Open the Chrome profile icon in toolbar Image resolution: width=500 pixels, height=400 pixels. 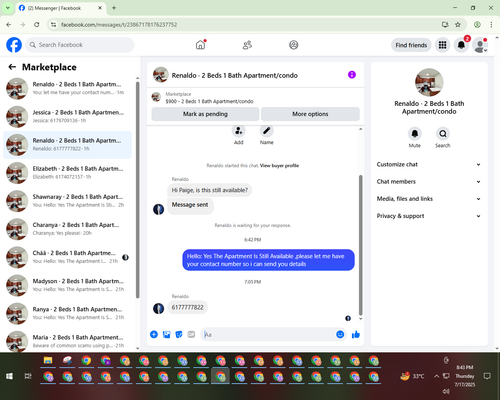point(477,24)
